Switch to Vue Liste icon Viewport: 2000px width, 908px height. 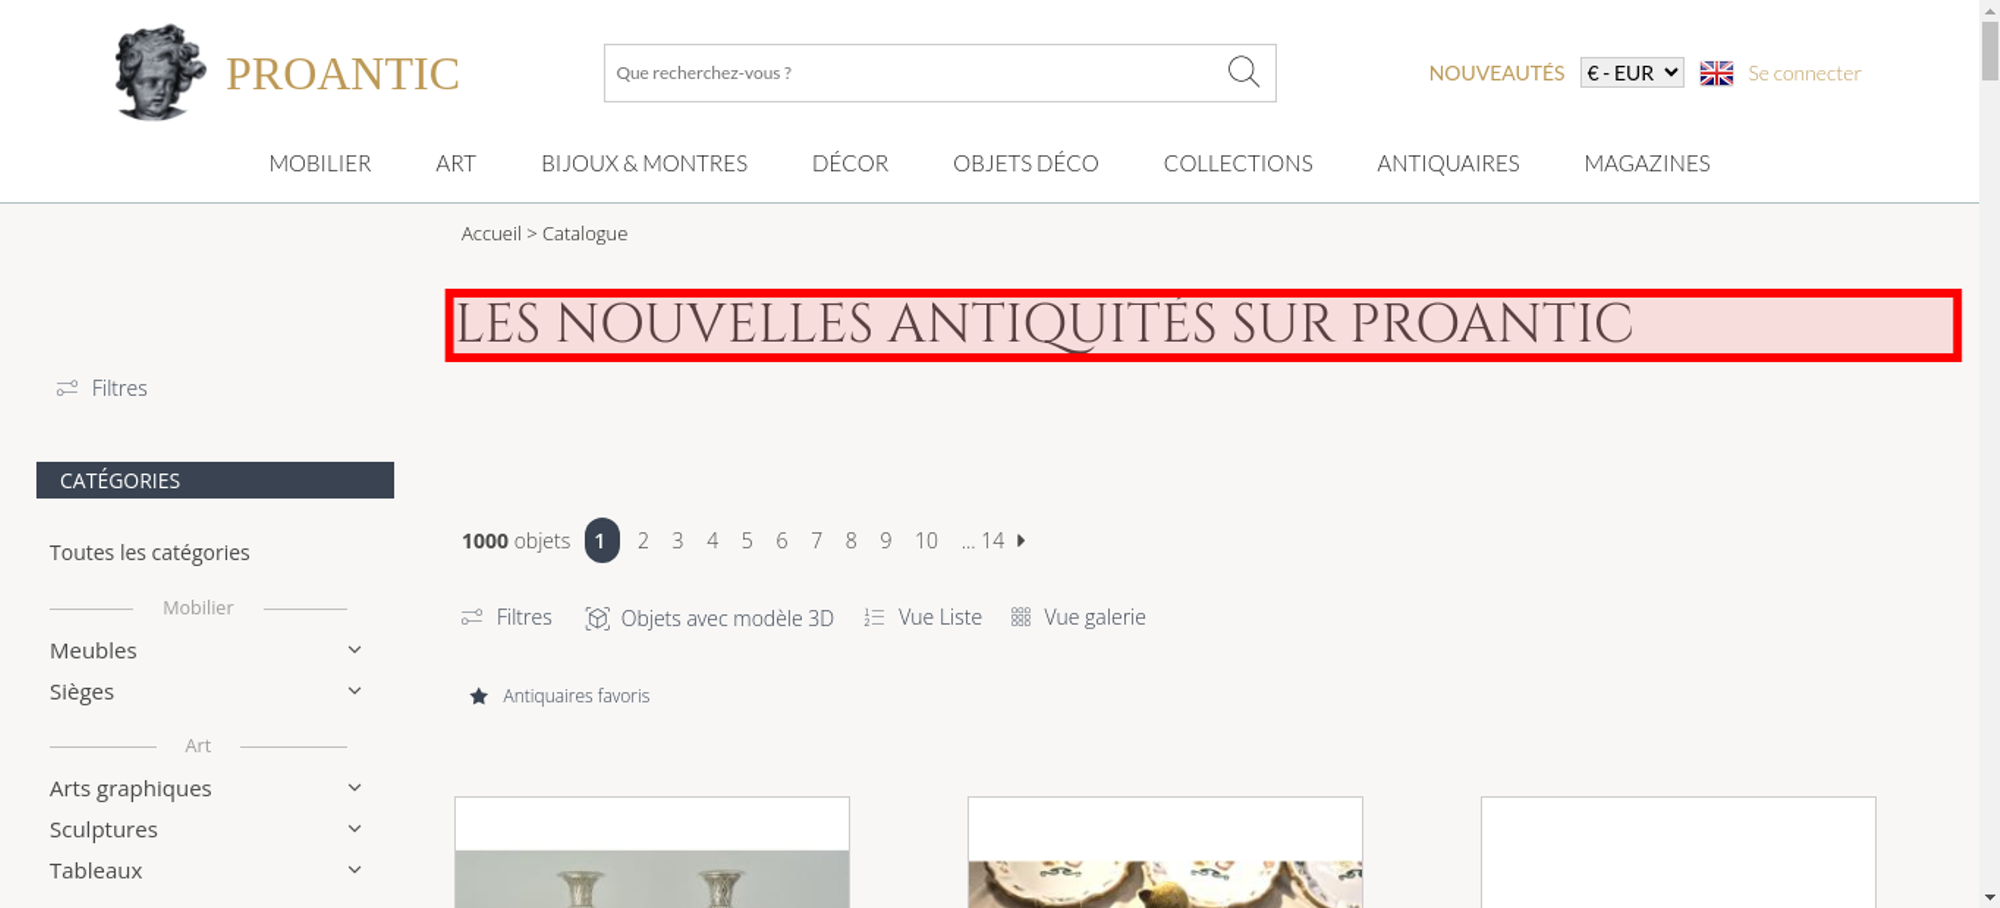pyautogui.click(x=874, y=617)
